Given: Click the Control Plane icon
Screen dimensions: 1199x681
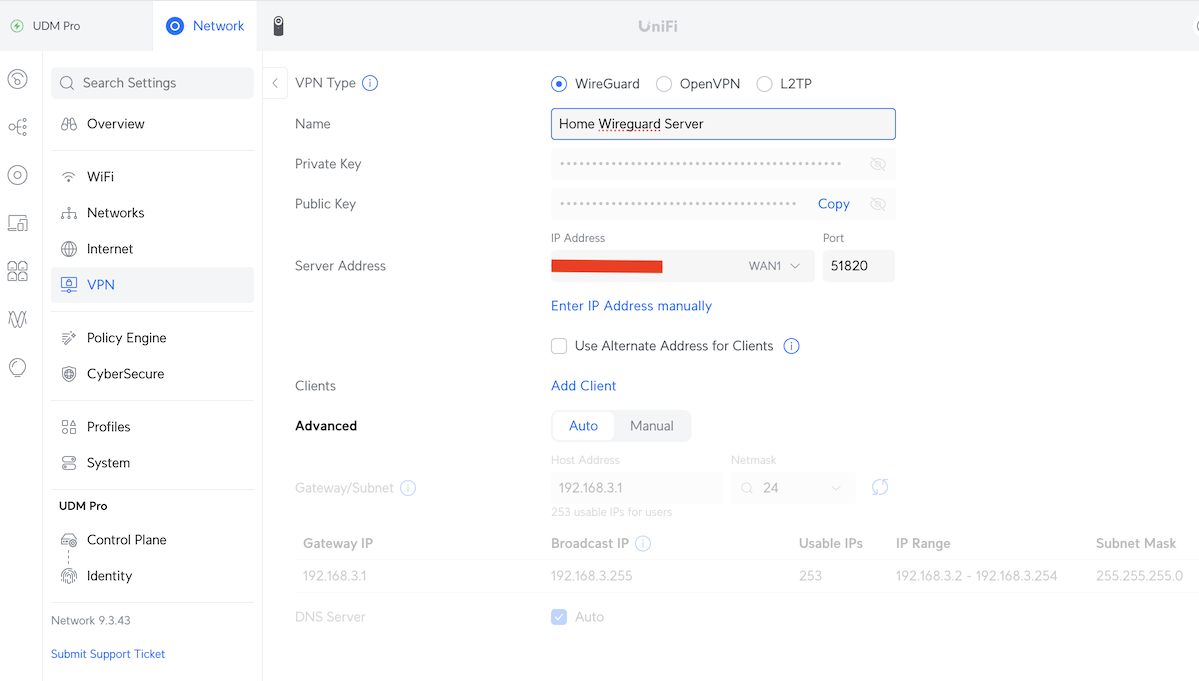Looking at the screenshot, I should 69,540.
